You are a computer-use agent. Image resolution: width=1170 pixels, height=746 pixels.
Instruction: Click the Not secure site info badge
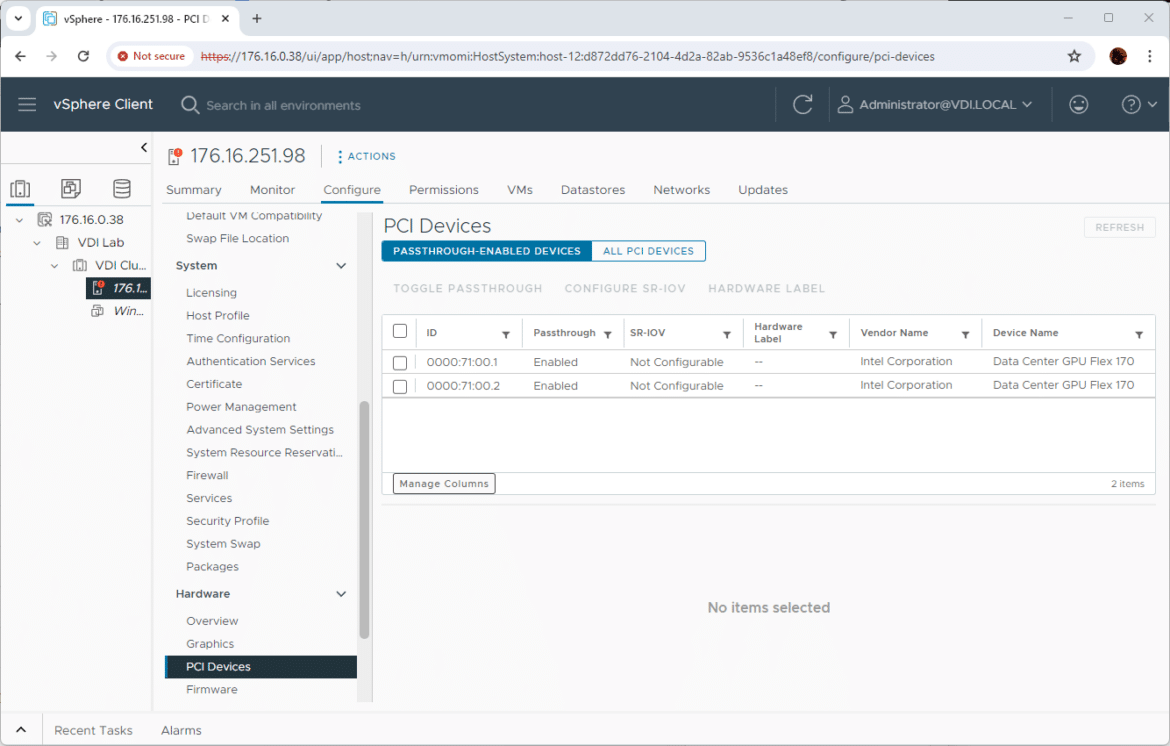coord(151,56)
